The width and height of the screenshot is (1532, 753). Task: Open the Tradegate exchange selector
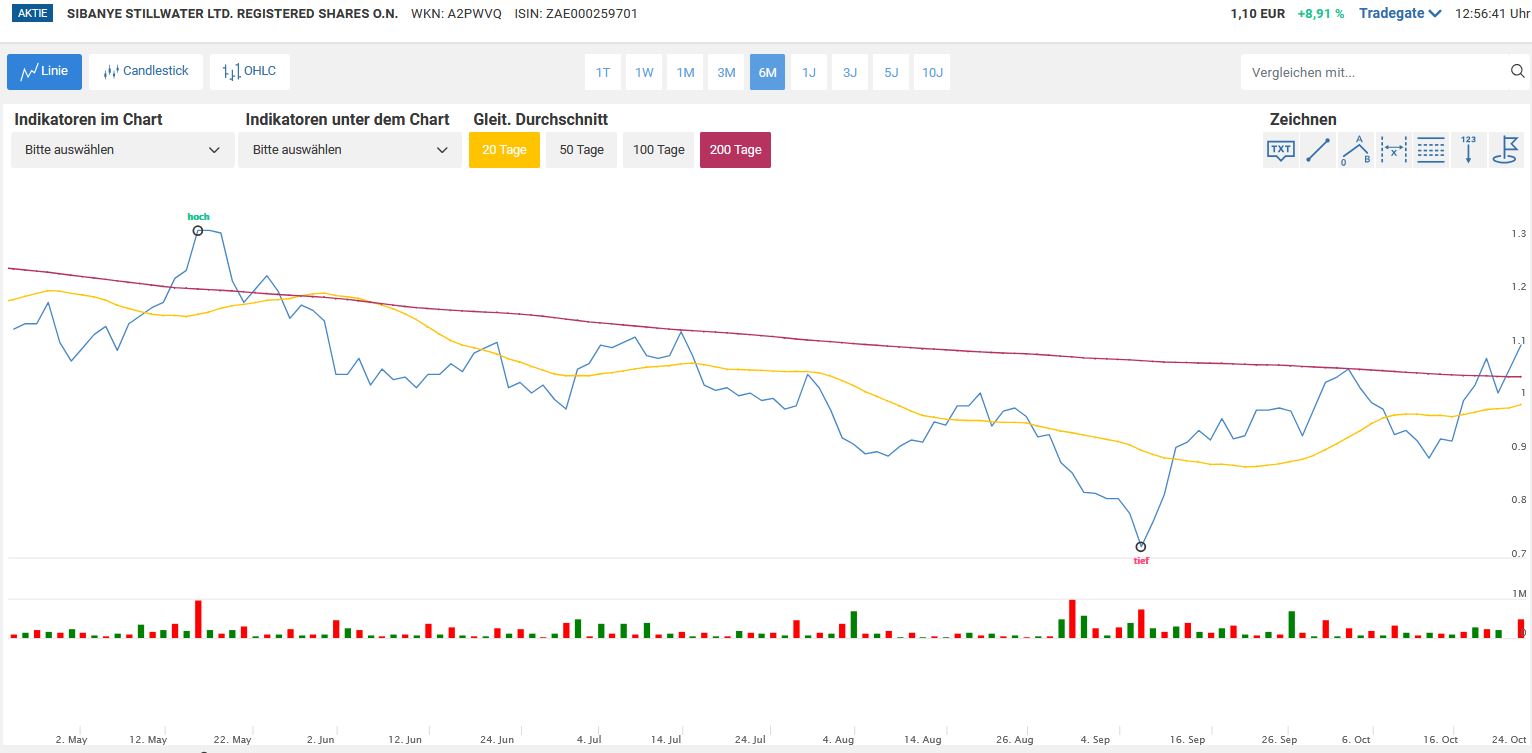1400,14
